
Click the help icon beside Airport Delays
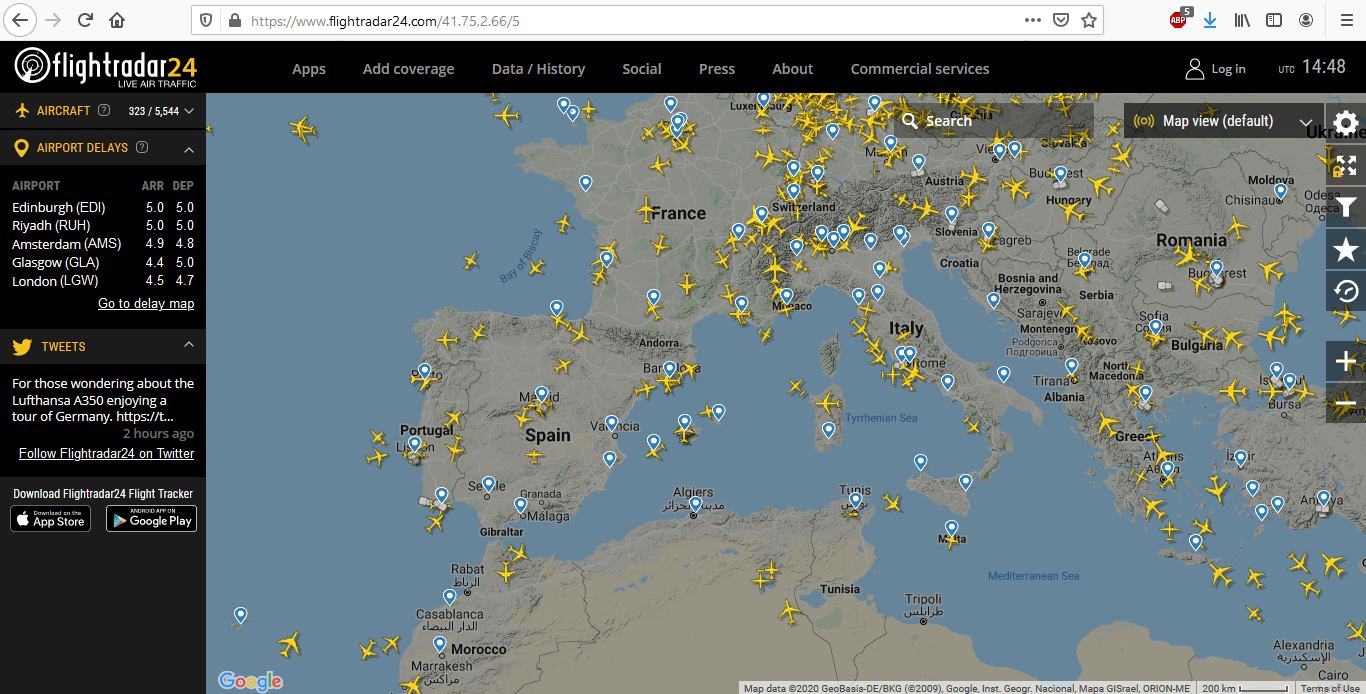[x=142, y=147]
